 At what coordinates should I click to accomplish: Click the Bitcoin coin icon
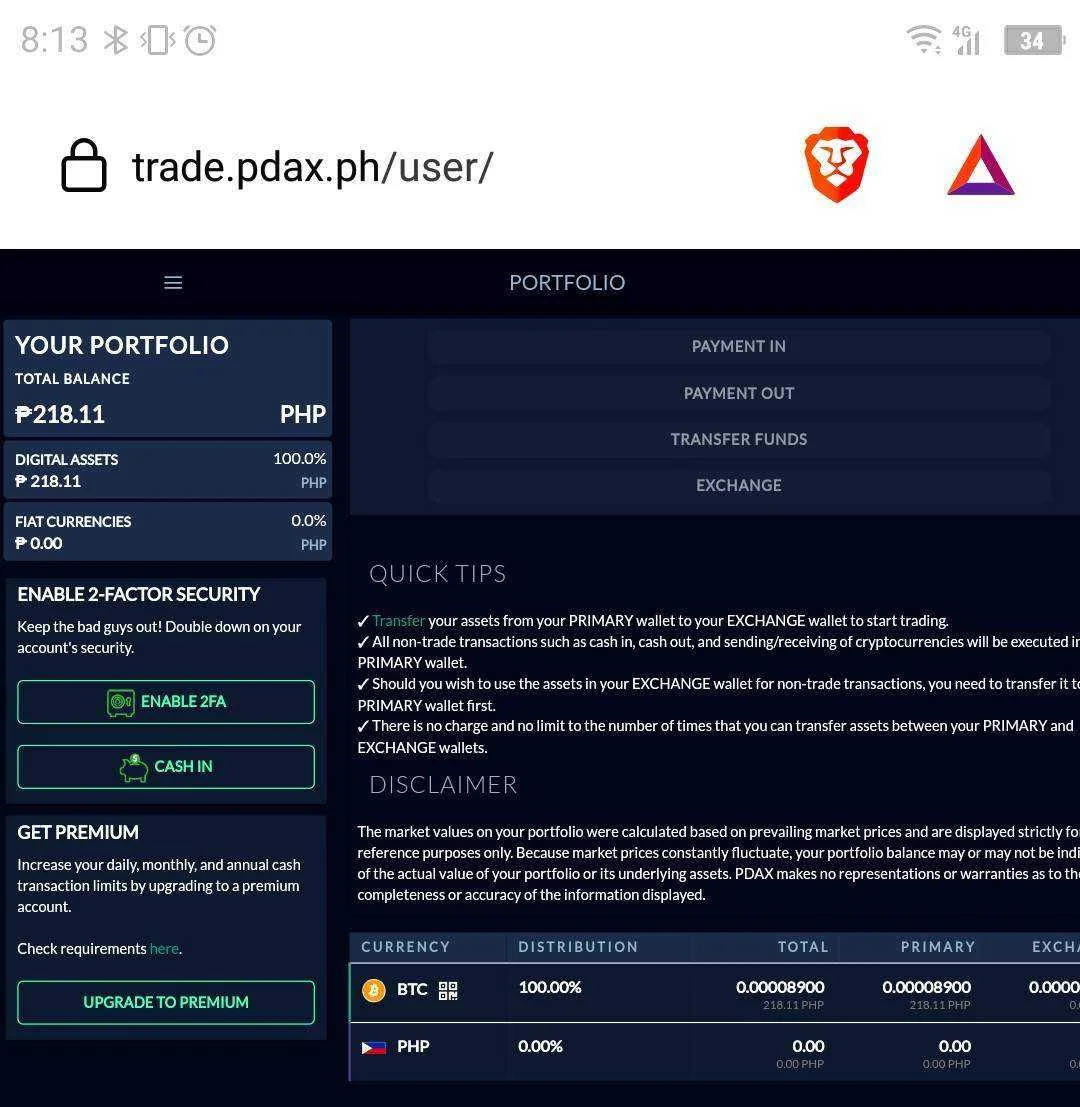tap(373, 991)
